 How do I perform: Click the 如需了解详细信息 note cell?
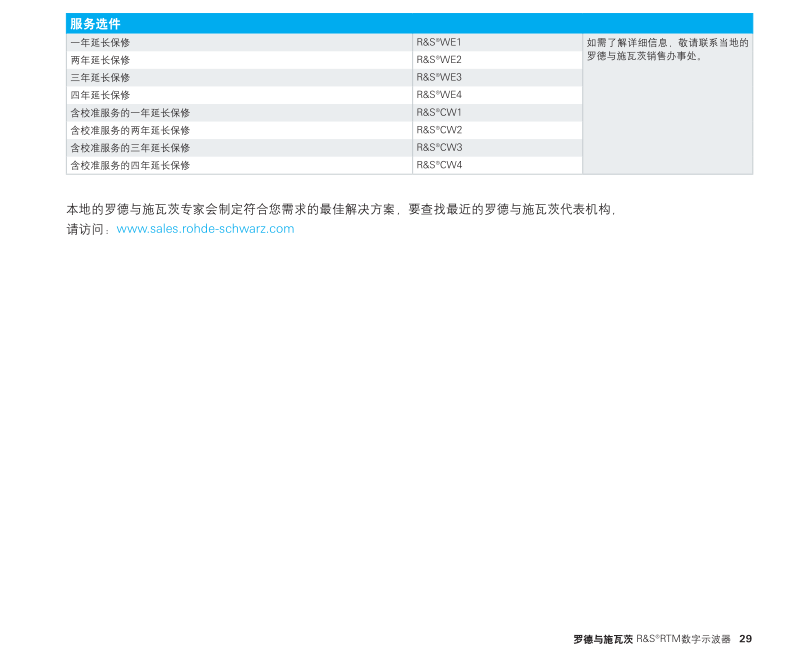coord(667,104)
